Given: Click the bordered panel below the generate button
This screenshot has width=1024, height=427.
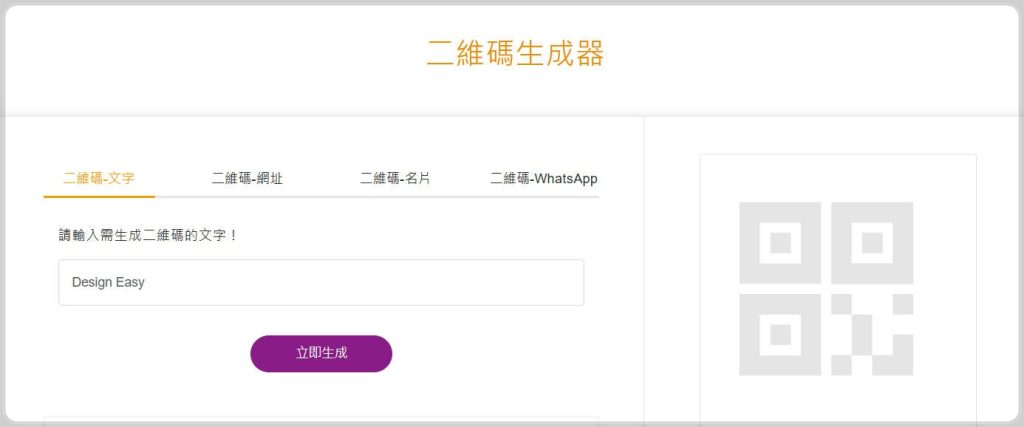Looking at the screenshot, I should point(321,421).
